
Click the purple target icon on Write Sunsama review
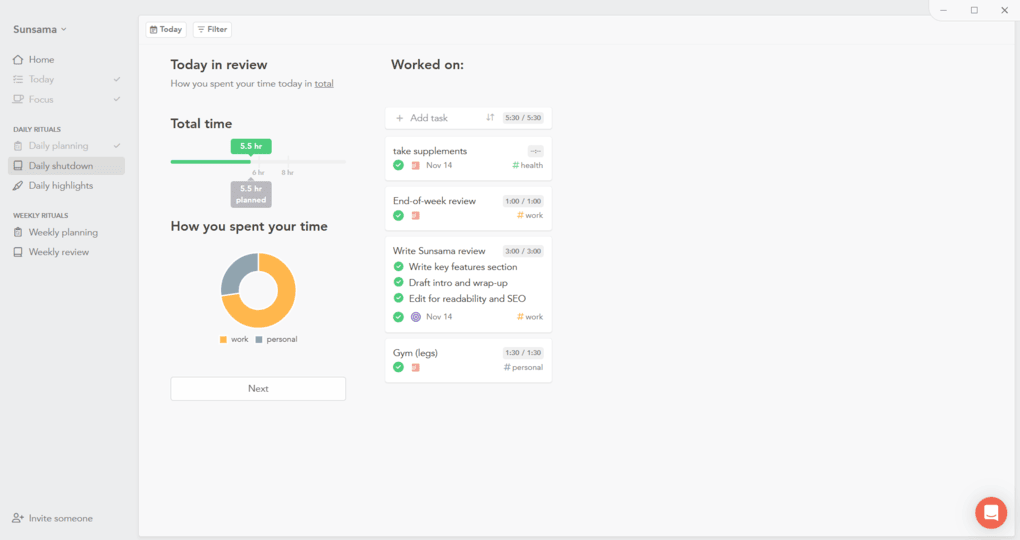(416, 317)
